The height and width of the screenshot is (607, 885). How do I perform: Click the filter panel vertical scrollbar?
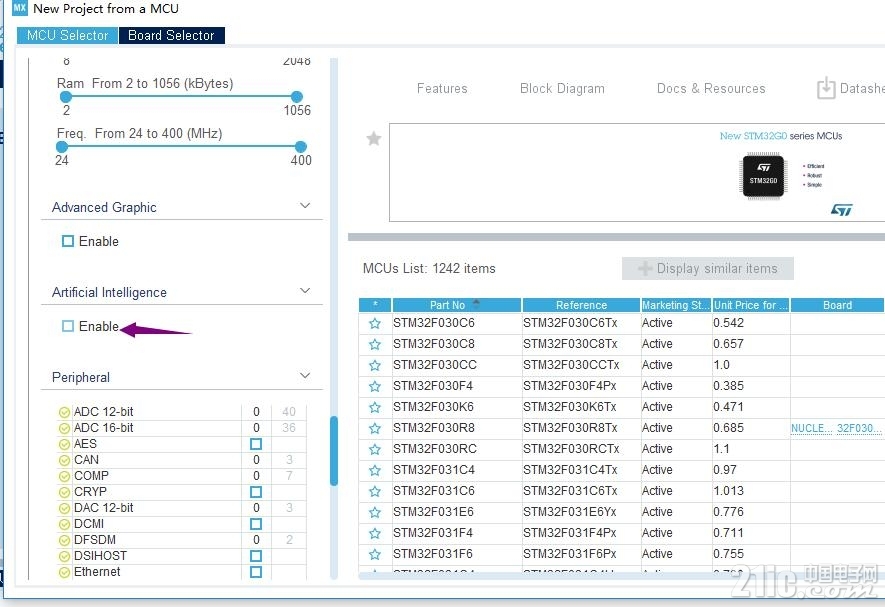click(x=334, y=451)
